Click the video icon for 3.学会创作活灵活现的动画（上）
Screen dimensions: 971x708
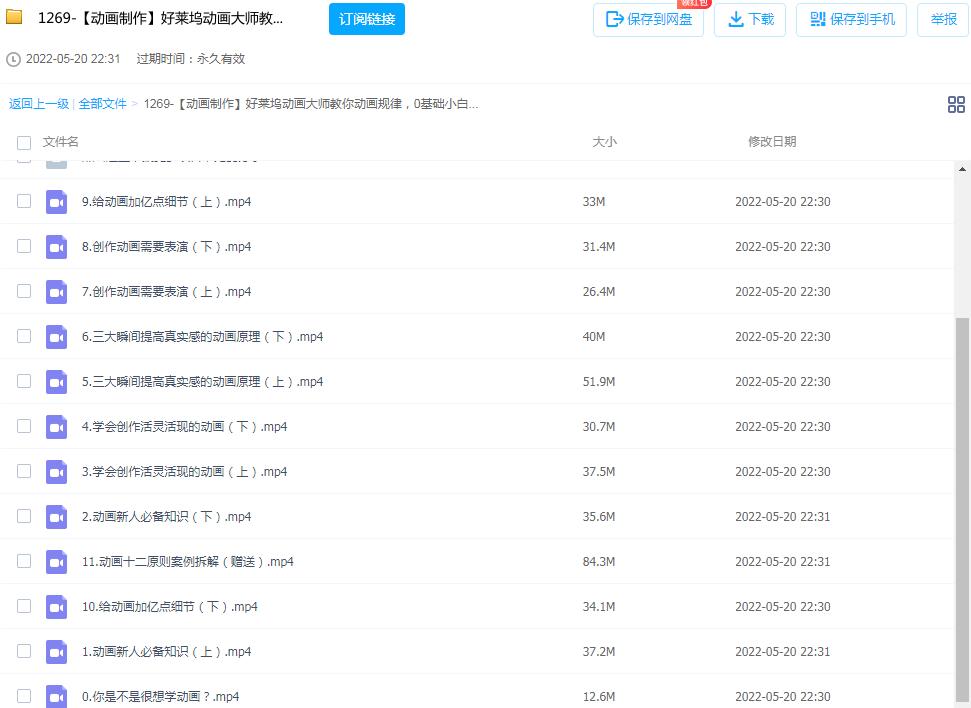(56, 472)
